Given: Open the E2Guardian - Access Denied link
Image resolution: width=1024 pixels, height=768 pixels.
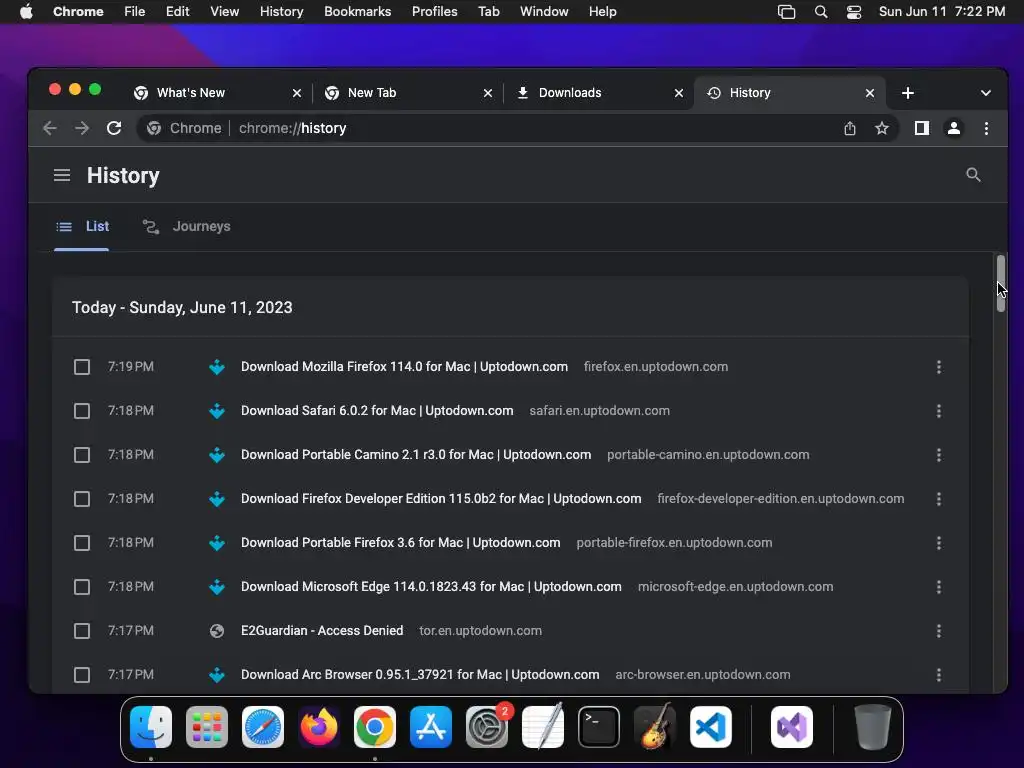Looking at the screenshot, I should (322, 631).
